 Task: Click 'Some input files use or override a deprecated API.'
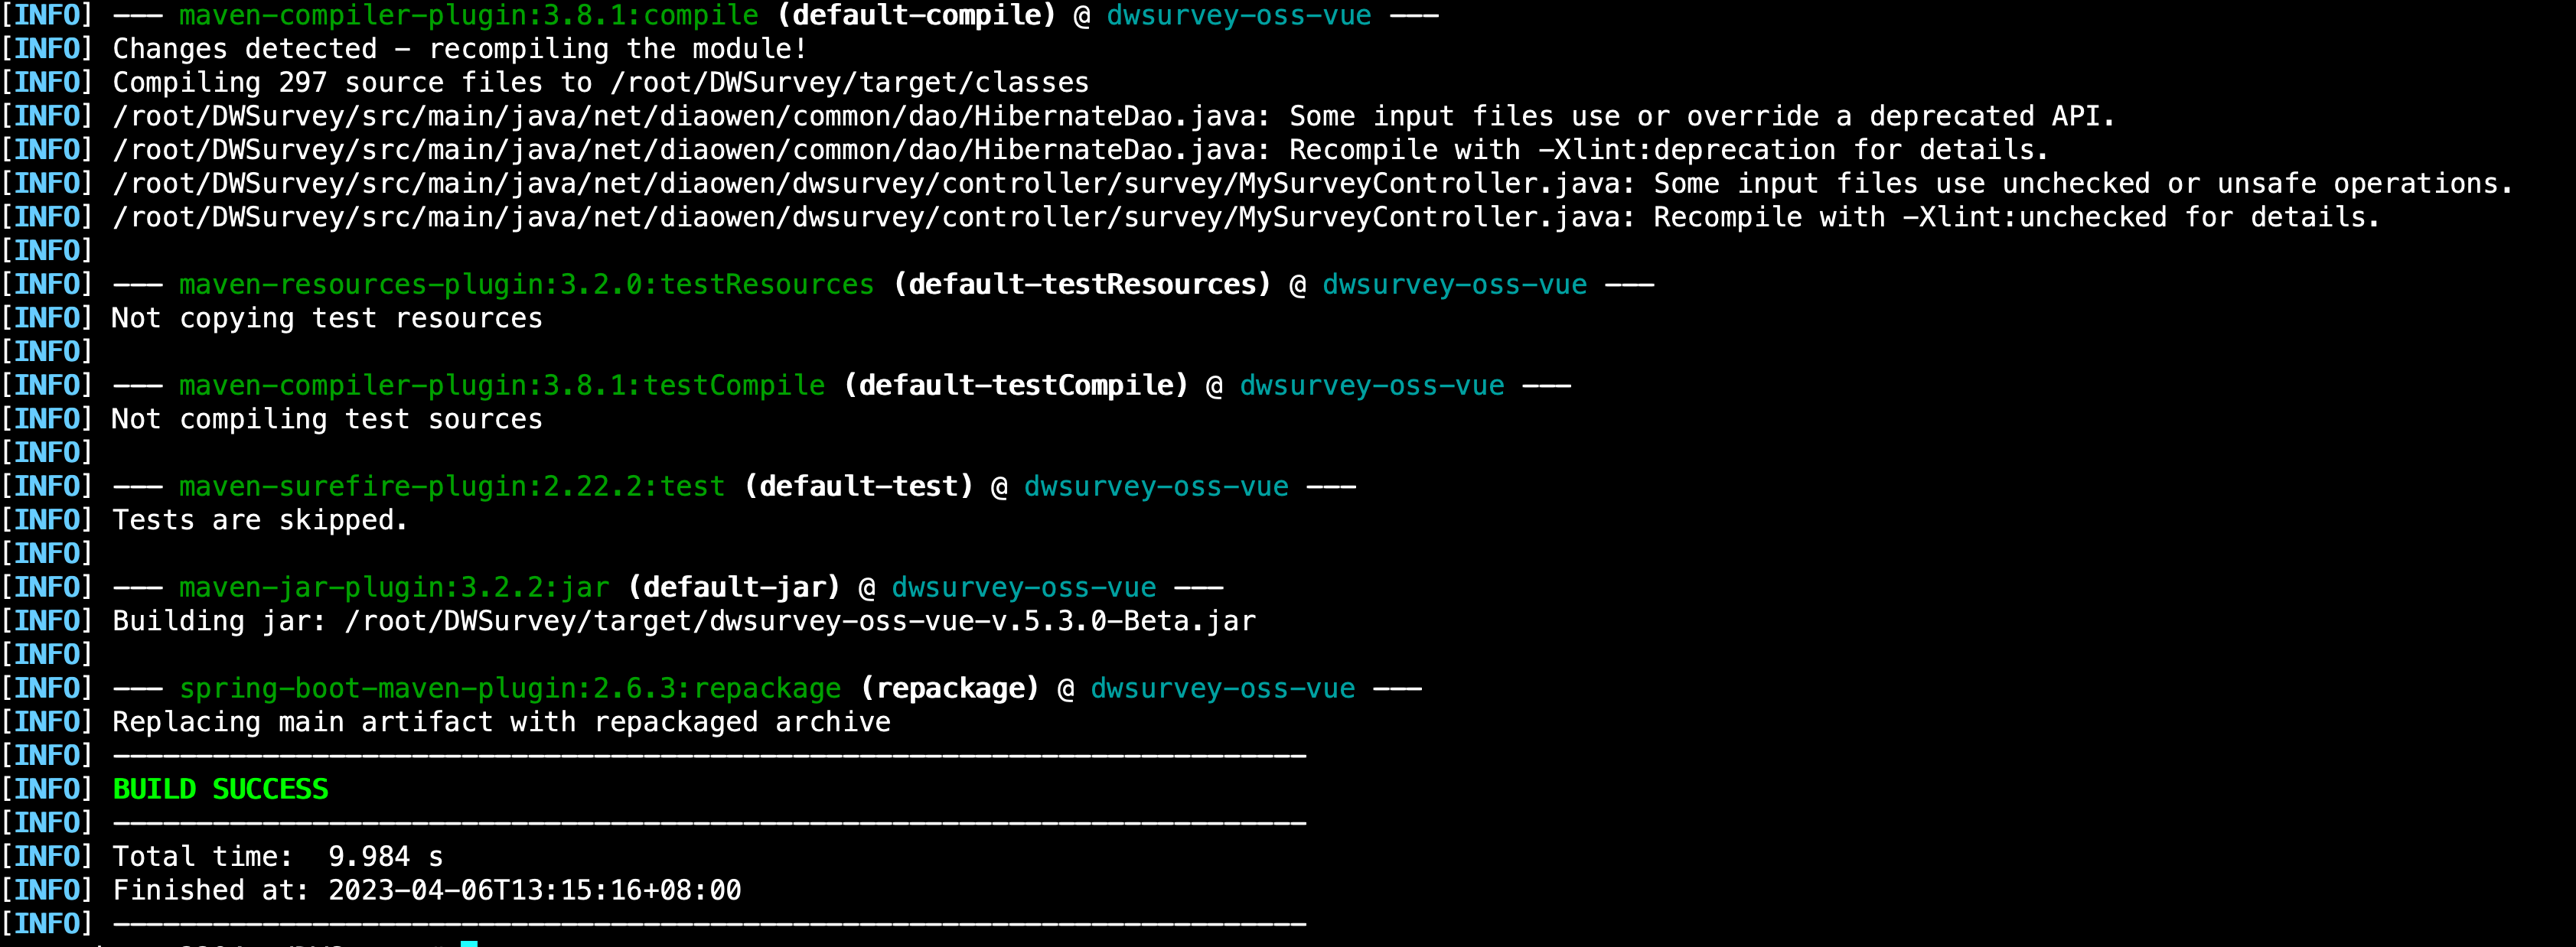1702,116
